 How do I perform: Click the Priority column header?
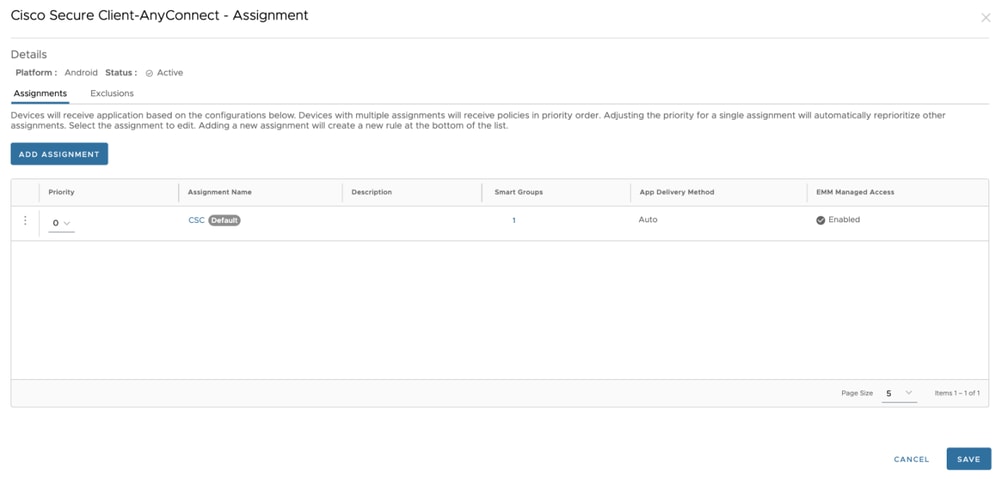coord(62,192)
